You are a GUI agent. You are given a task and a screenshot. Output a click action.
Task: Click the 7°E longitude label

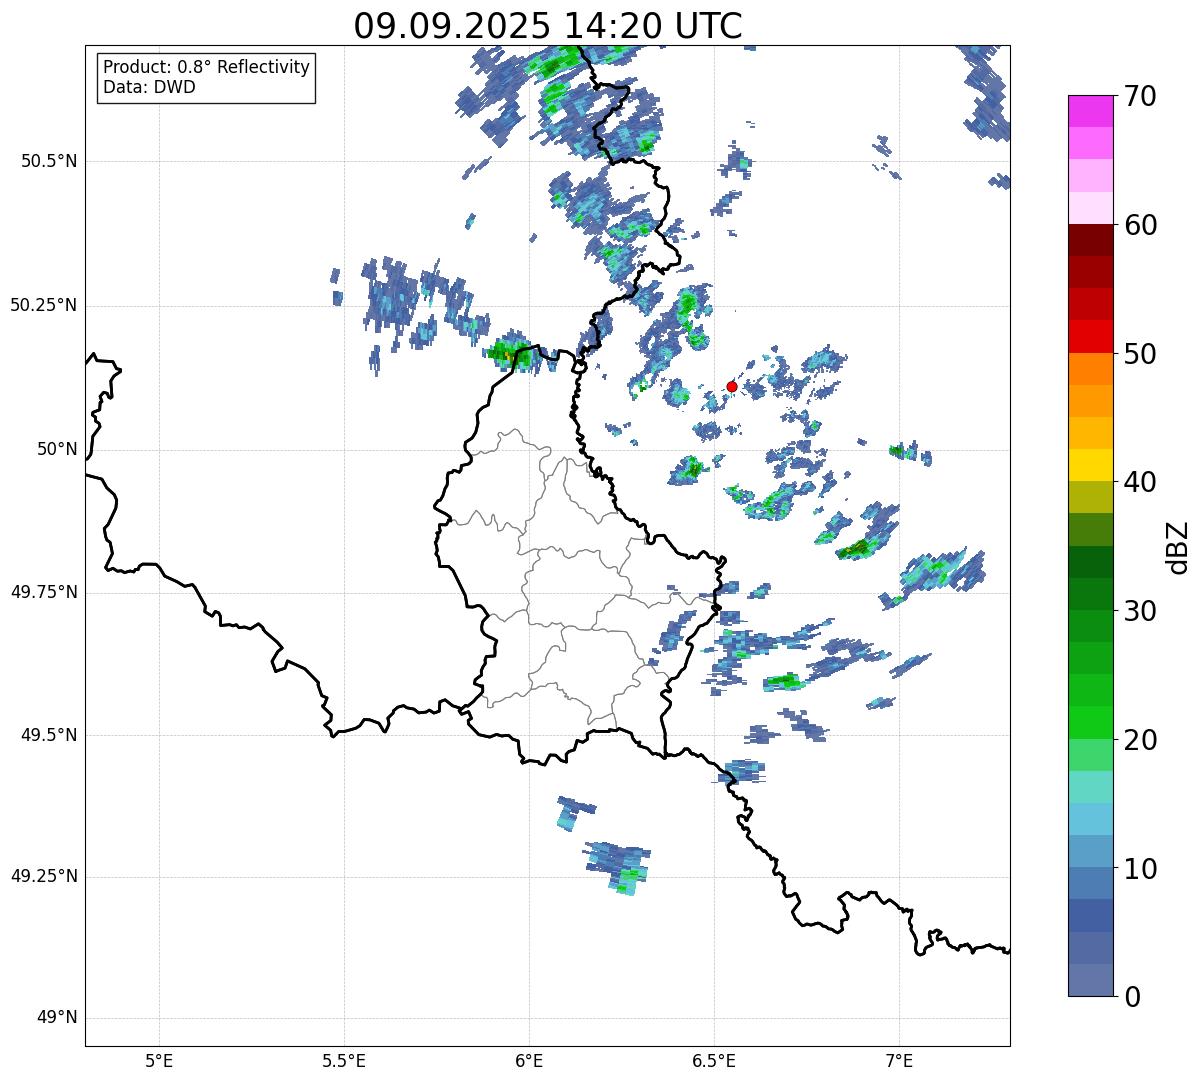click(x=899, y=1060)
